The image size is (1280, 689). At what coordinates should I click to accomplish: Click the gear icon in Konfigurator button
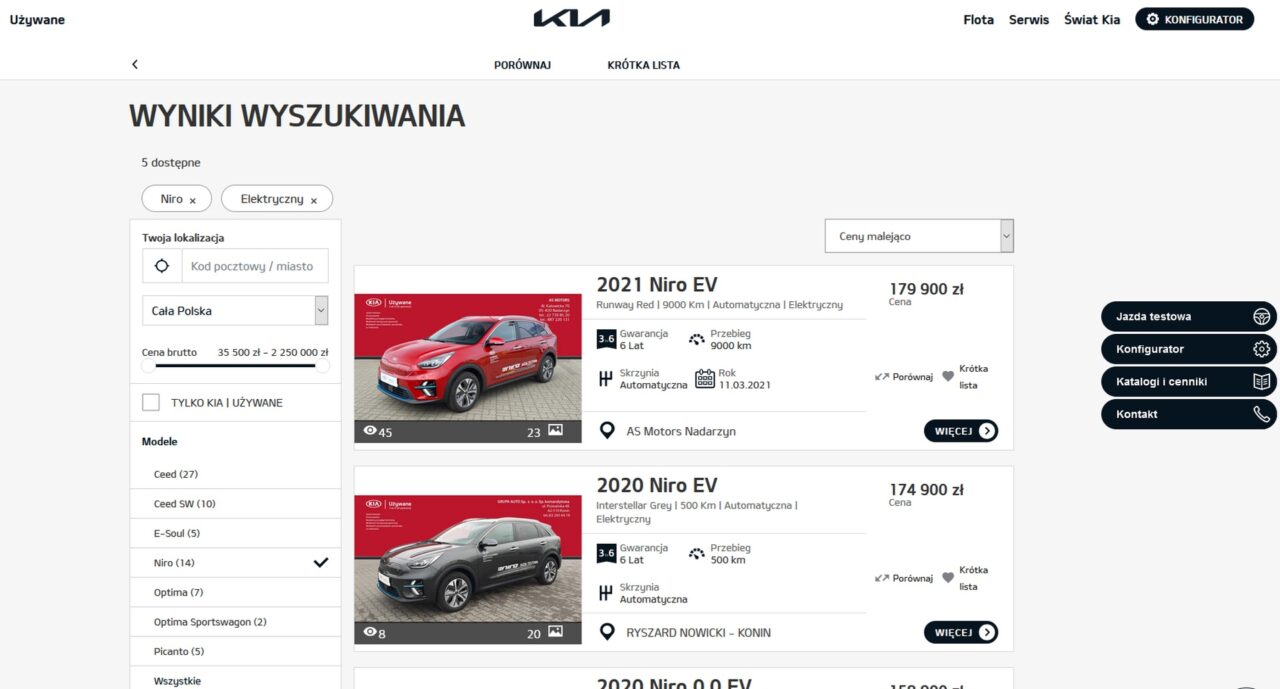(1153, 19)
